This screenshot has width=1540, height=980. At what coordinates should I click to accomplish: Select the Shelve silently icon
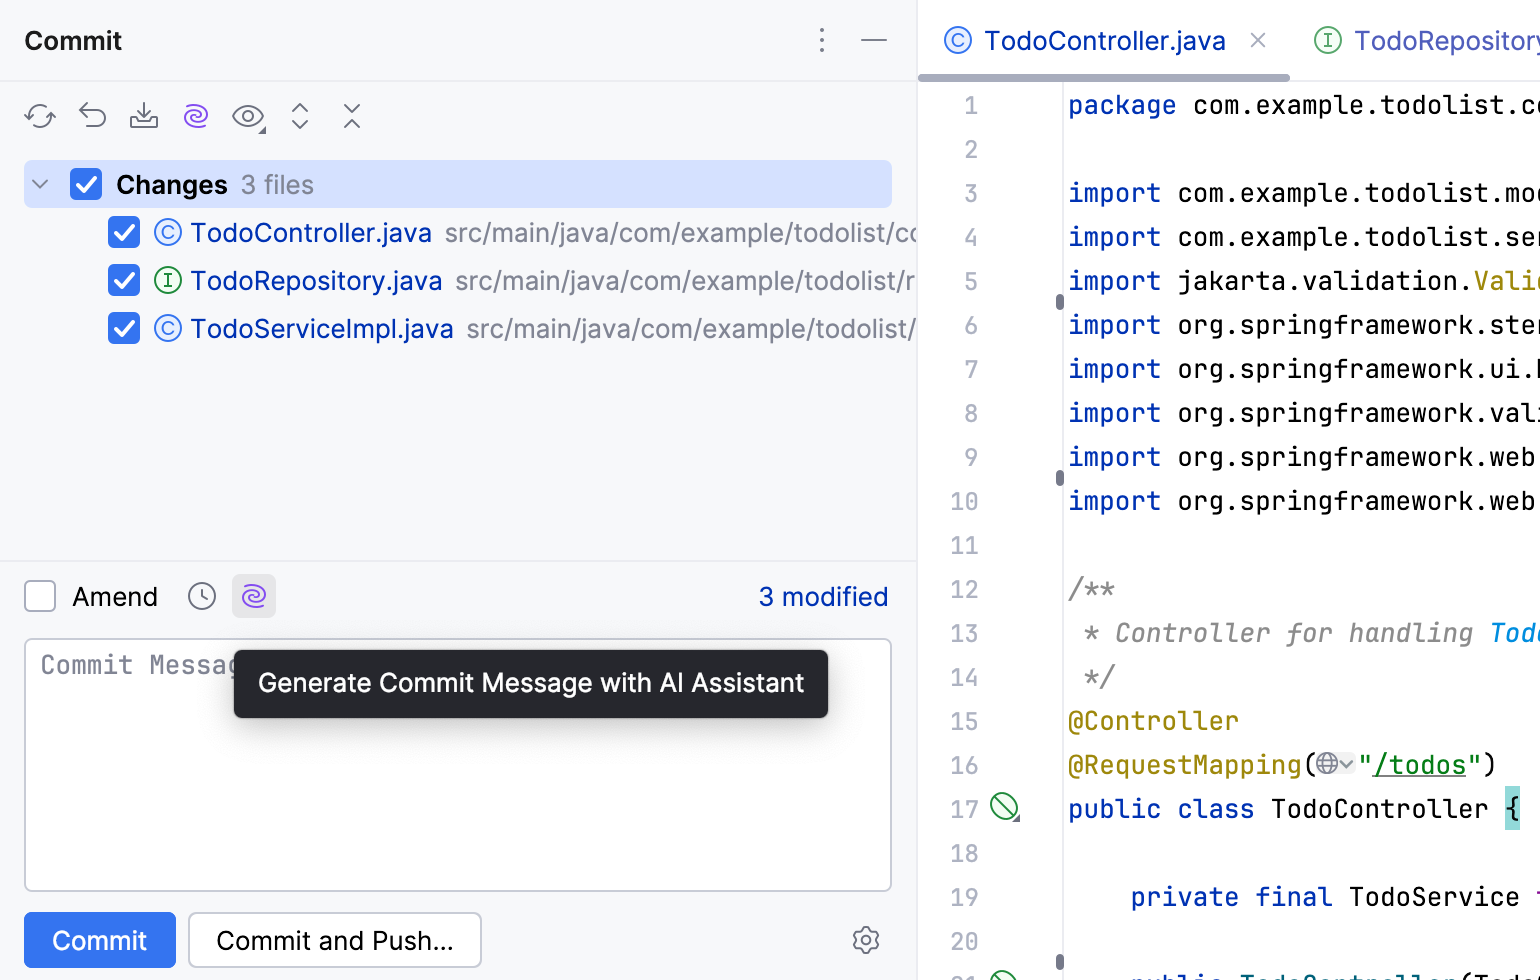[x=144, y=116]
